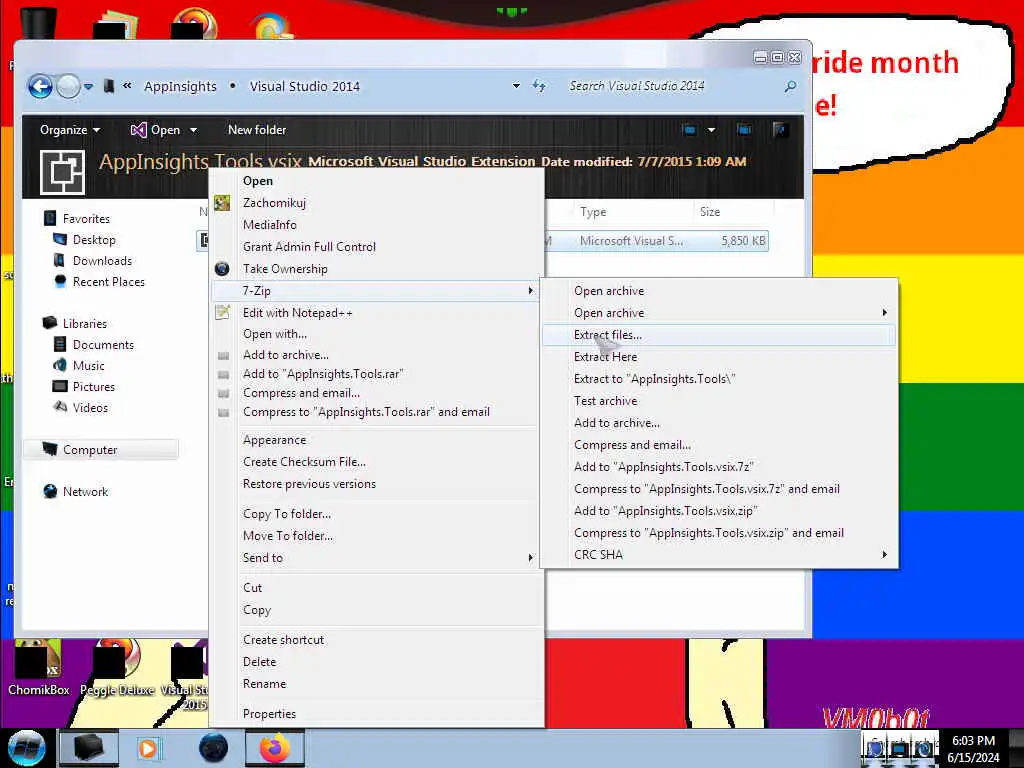1024x768 pixels.
Task: Open the ChomikBox desktop shortcut
Action: (39, 668)
